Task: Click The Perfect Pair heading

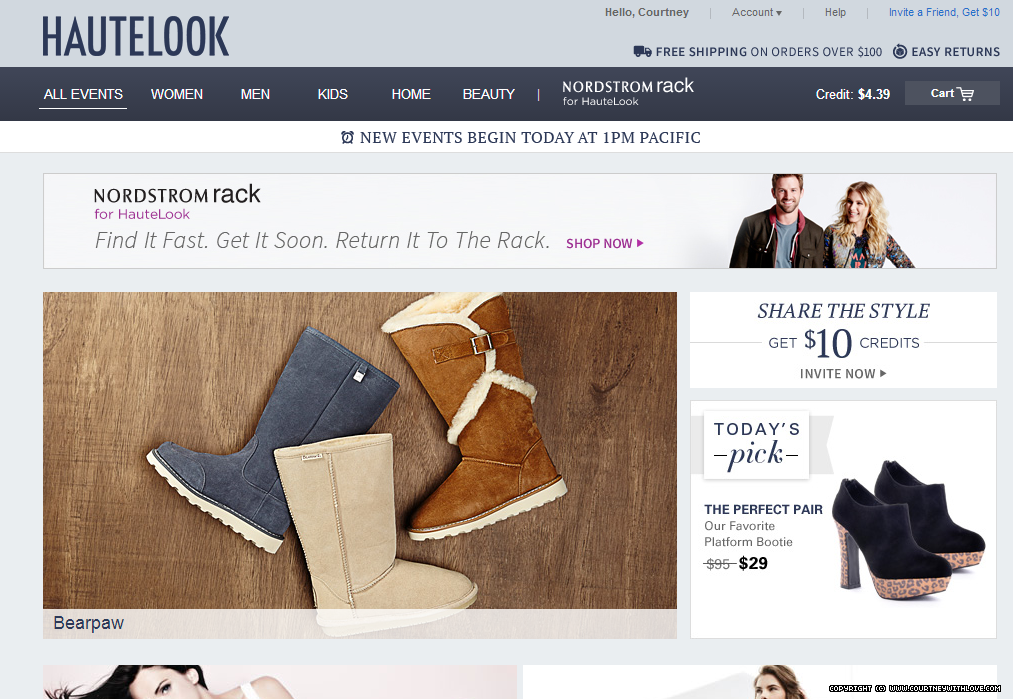Action: (x=763, y=509)
